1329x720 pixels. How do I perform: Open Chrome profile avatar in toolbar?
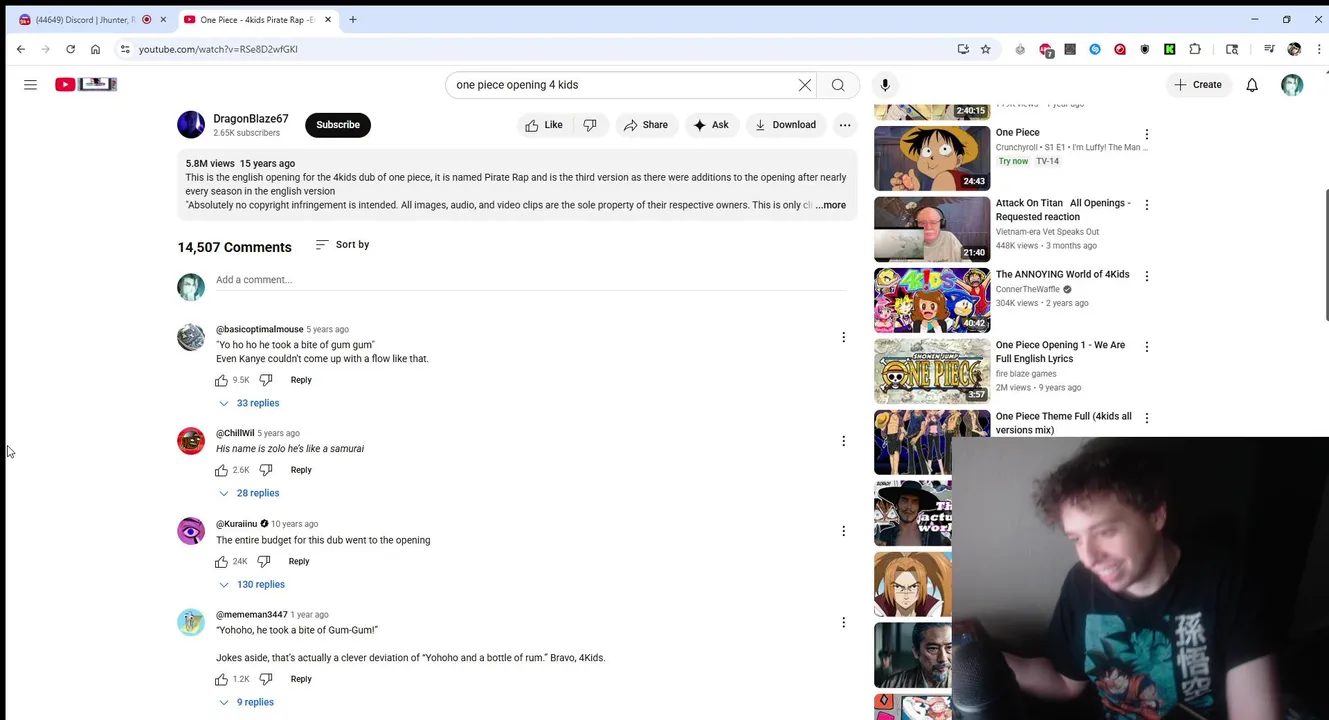pyautogui.click(x=1294, y=49)
